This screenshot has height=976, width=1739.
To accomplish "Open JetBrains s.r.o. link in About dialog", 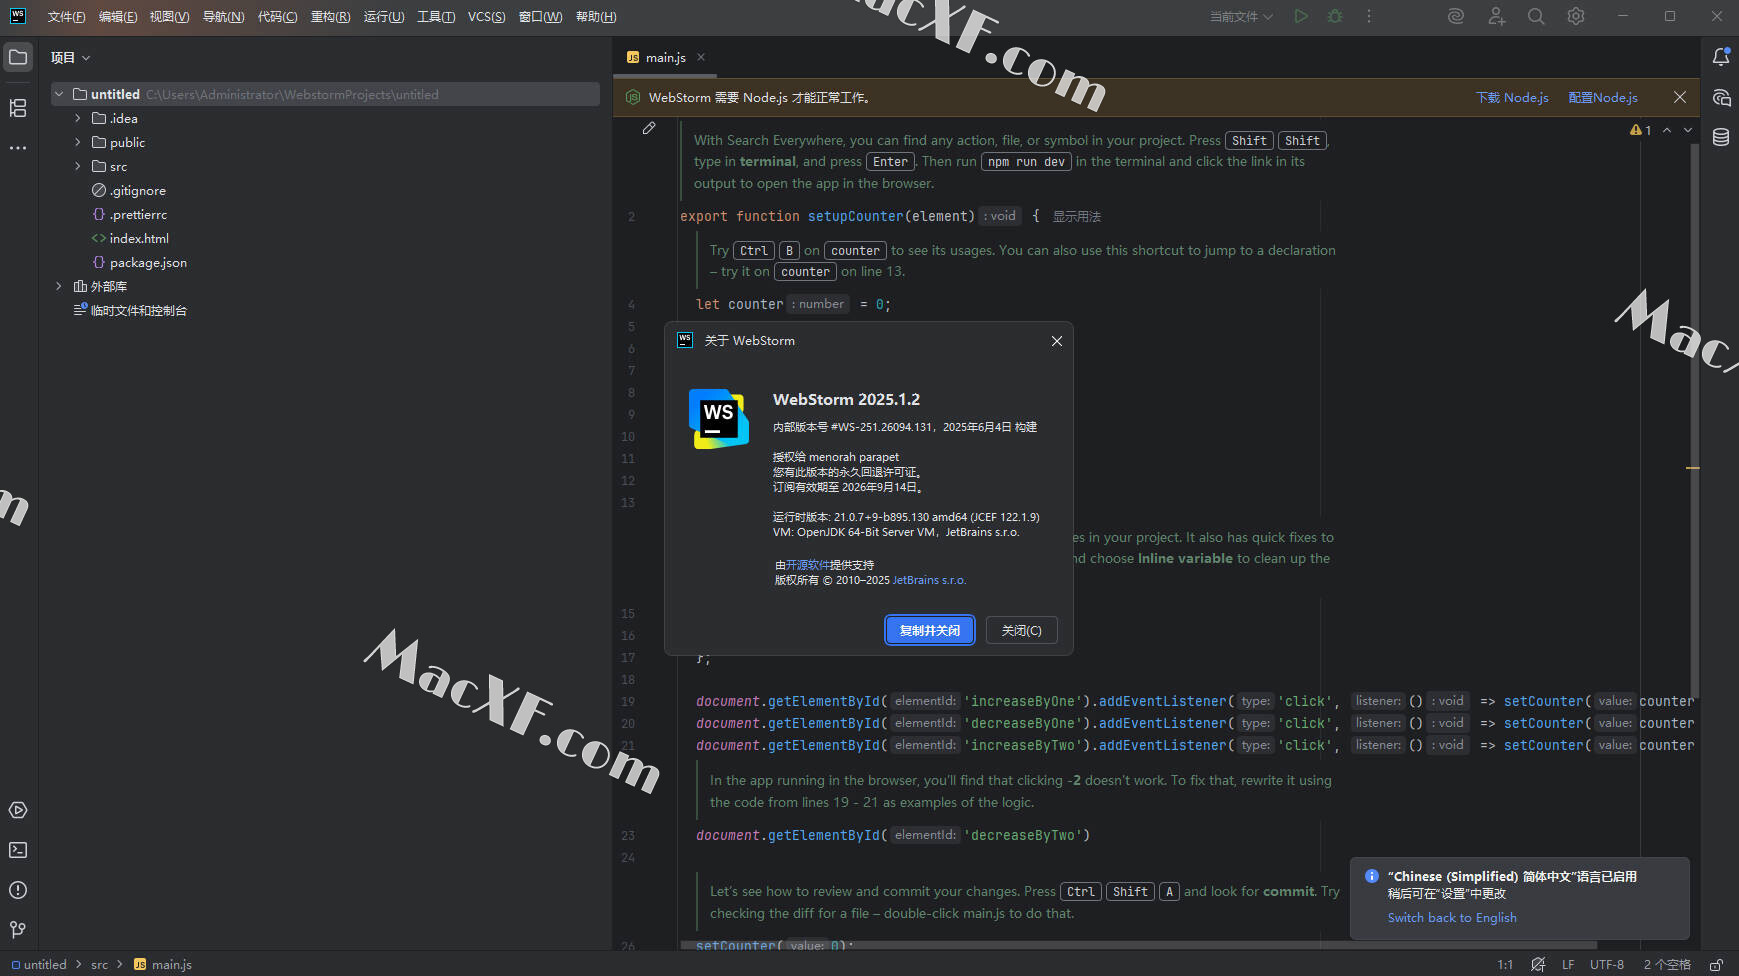I will pyautogui.click(x=929, y=580).
